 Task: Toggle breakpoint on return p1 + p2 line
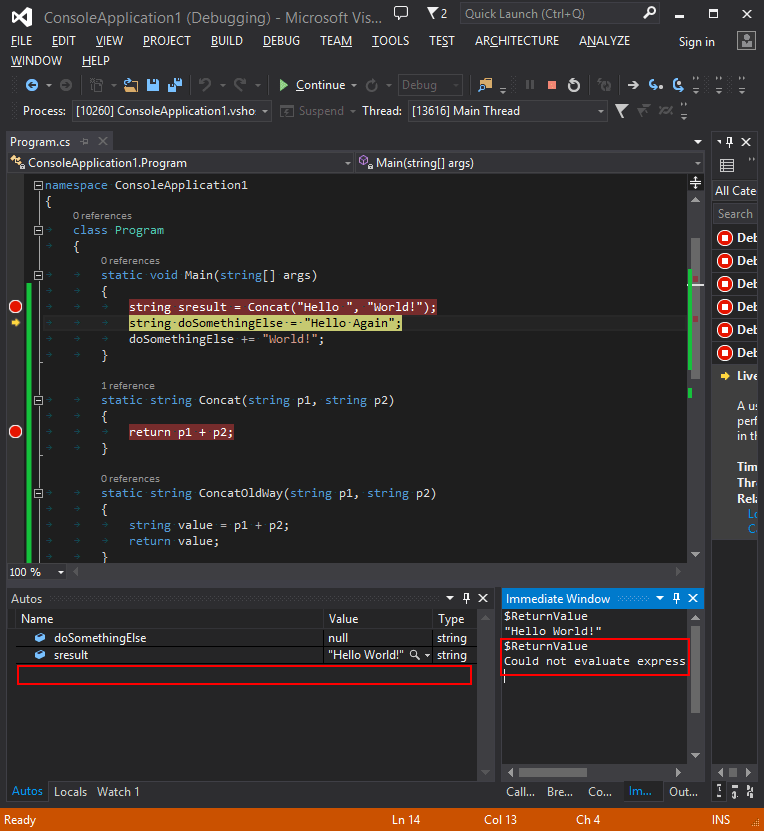click(15, 431)
